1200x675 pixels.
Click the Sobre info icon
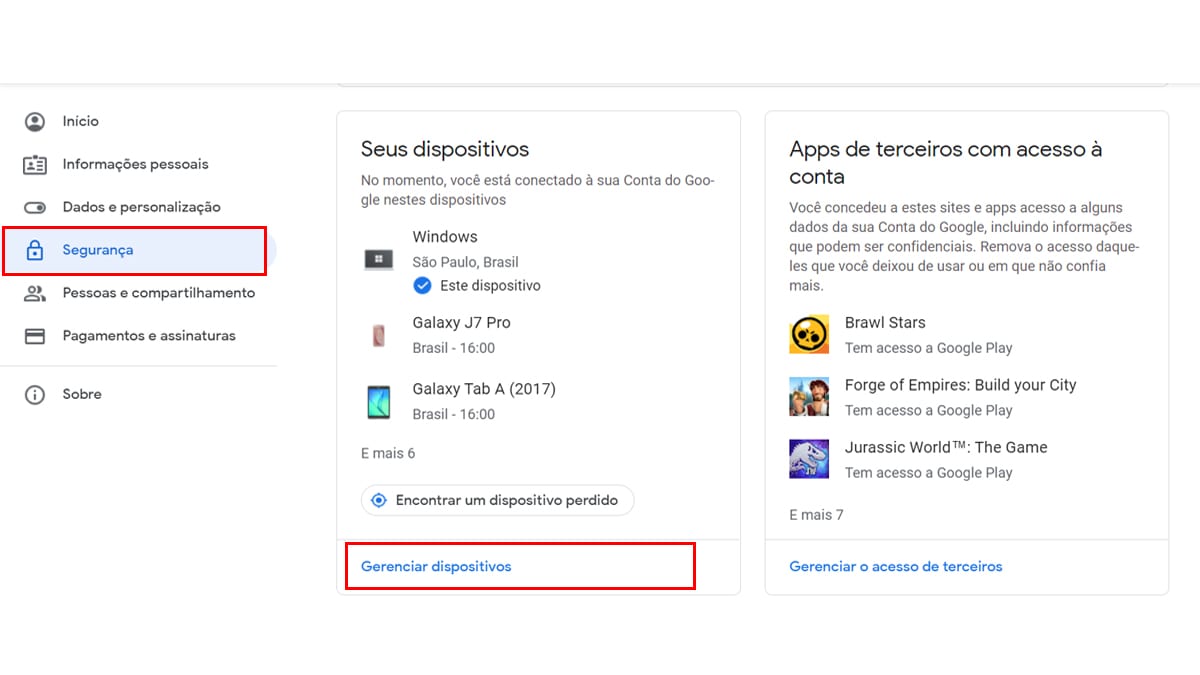coord(35,395)
